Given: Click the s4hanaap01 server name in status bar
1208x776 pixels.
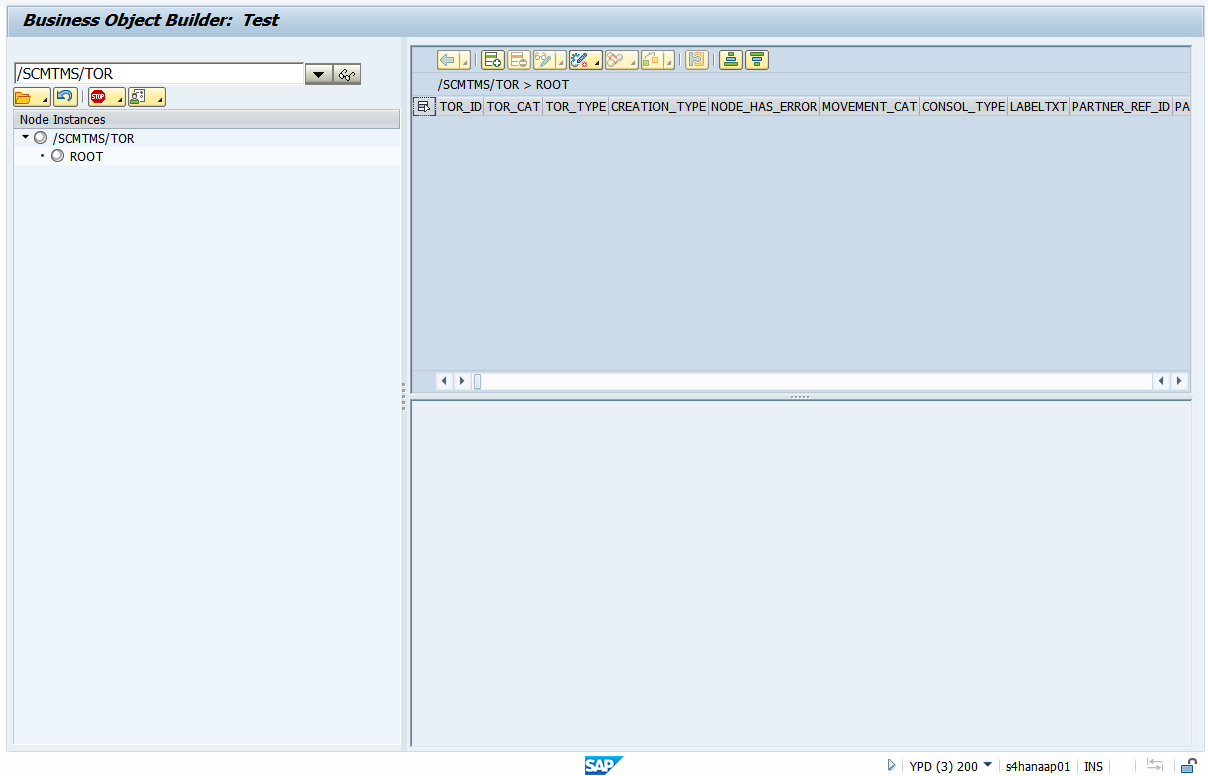Looking at the screenshot, I should coord(1037,766).
